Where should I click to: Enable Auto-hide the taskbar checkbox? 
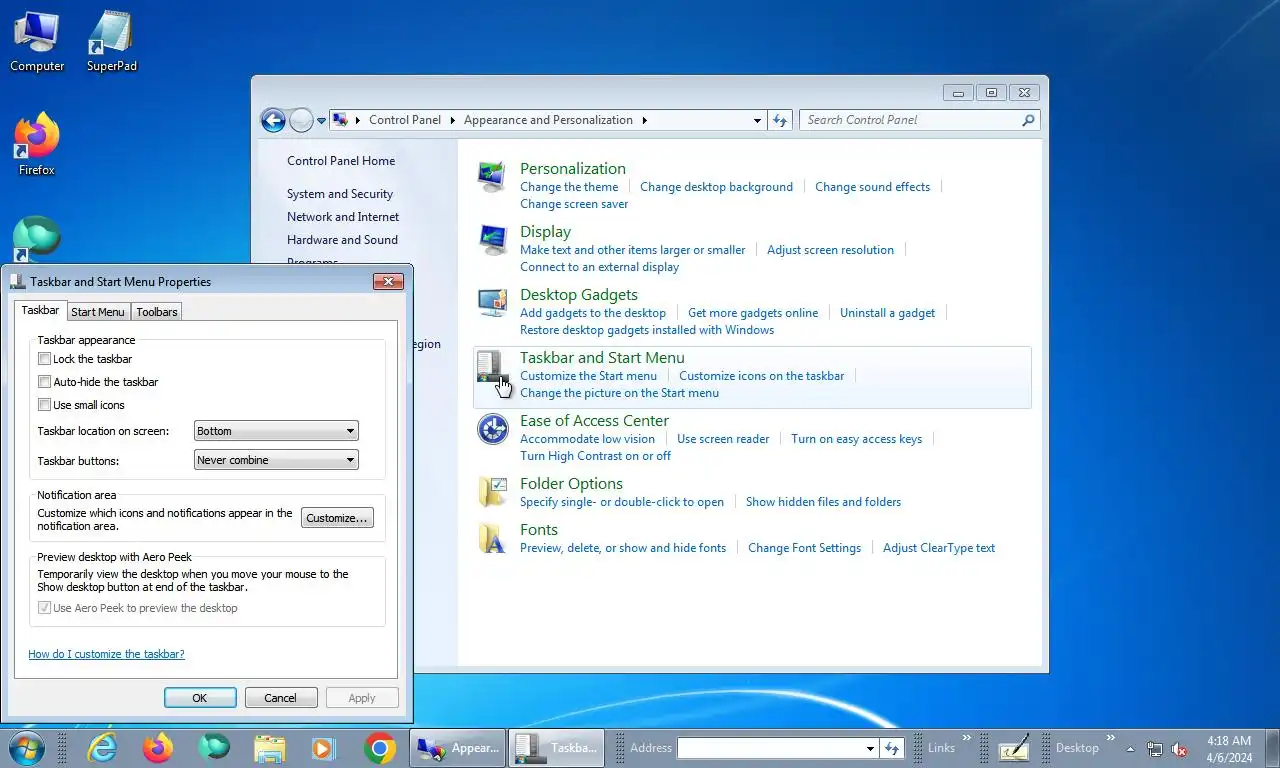point(44,382)
